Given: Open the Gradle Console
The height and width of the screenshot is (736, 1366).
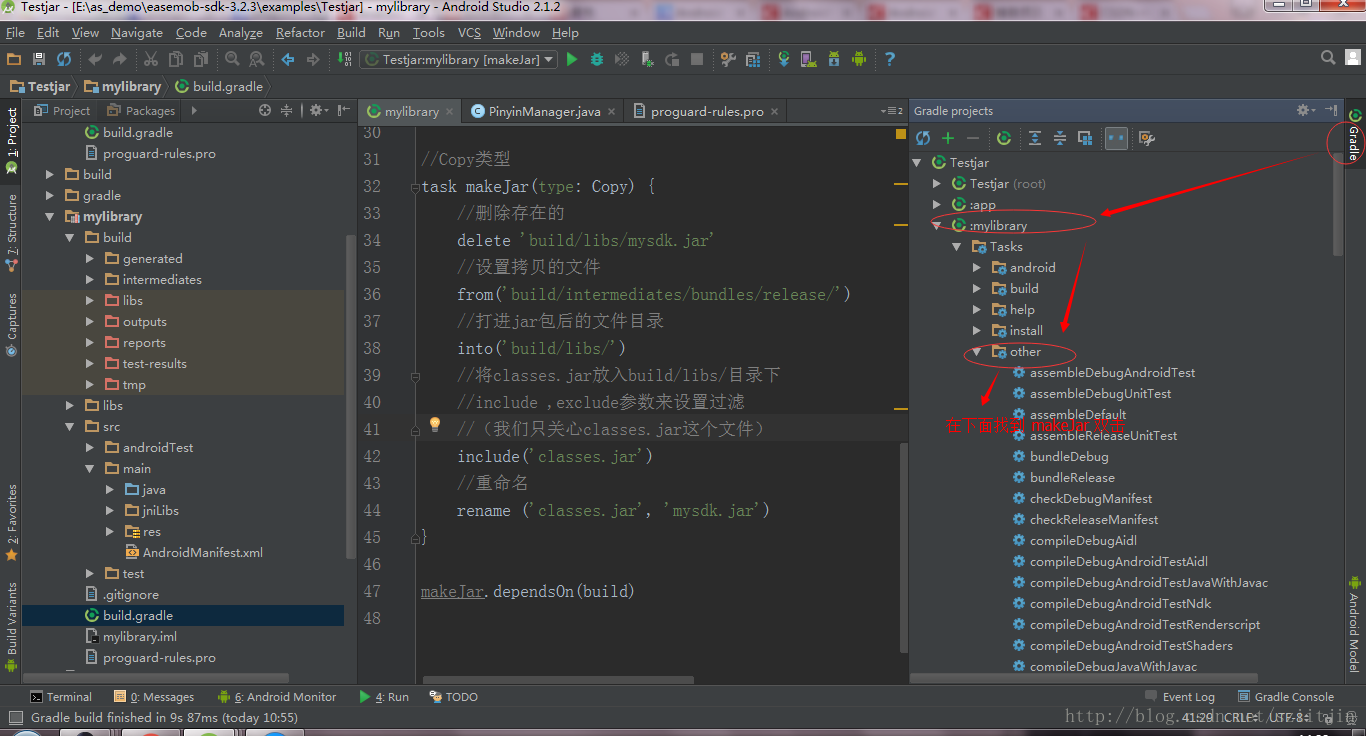Looking at the screenshot, I should click(1286, 697).
